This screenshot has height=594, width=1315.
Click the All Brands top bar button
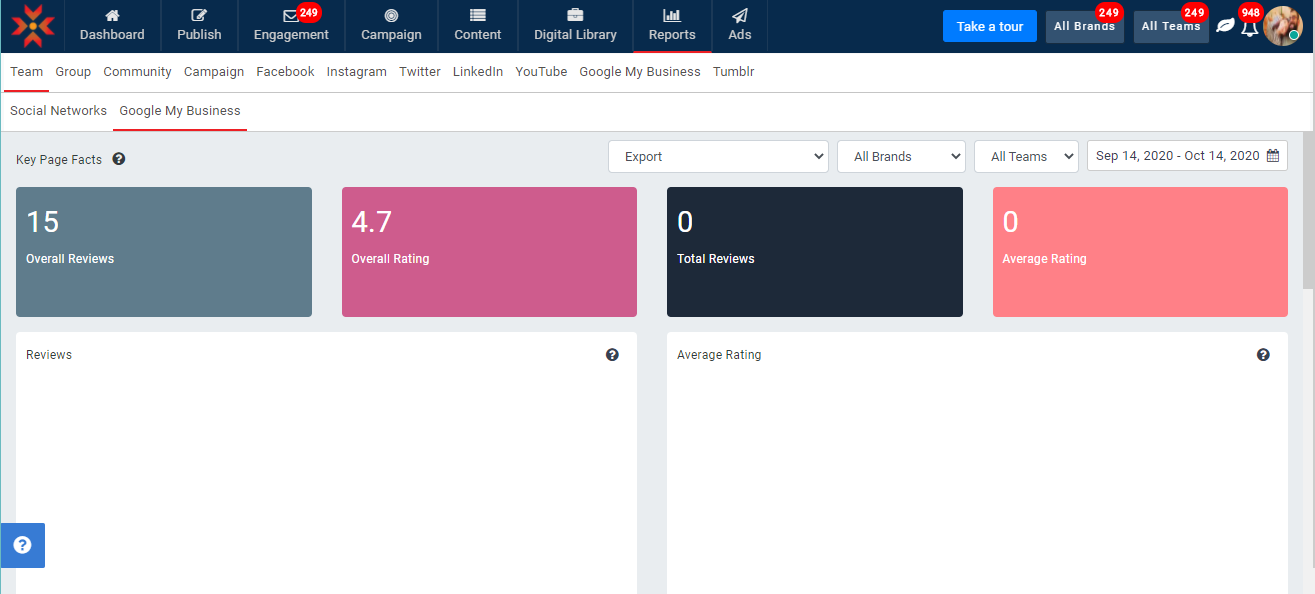point(1084,27)
